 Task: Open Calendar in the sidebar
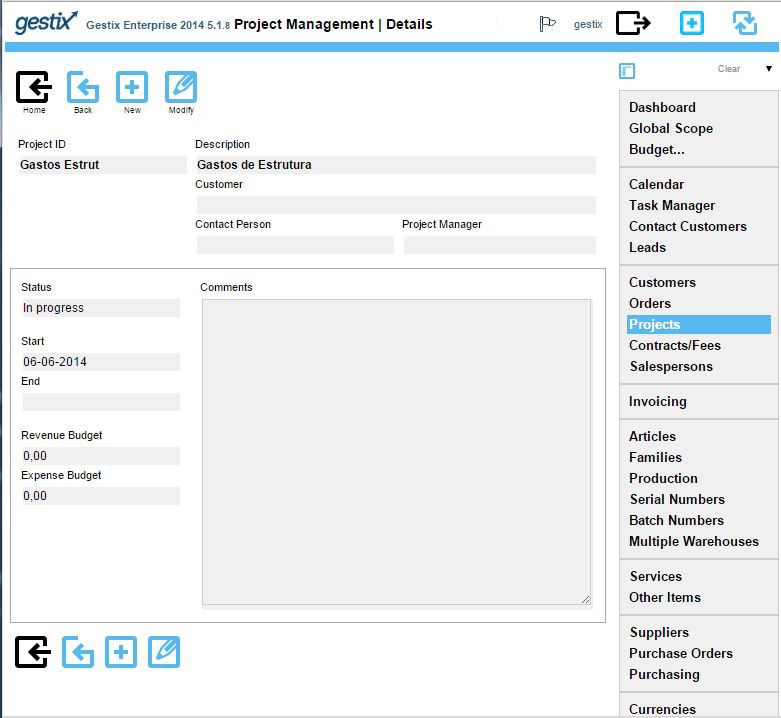point(656,184)
